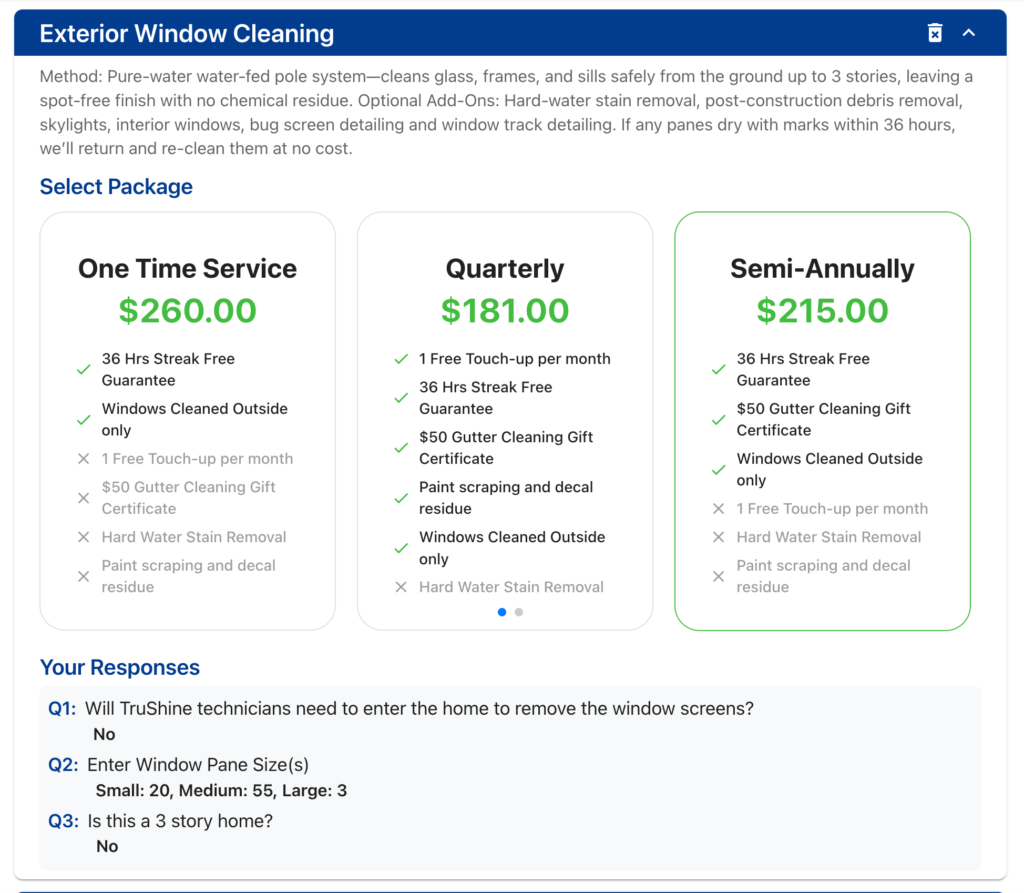
Task: Click the delete trash icon in header
Action: (x=934, y=34)
